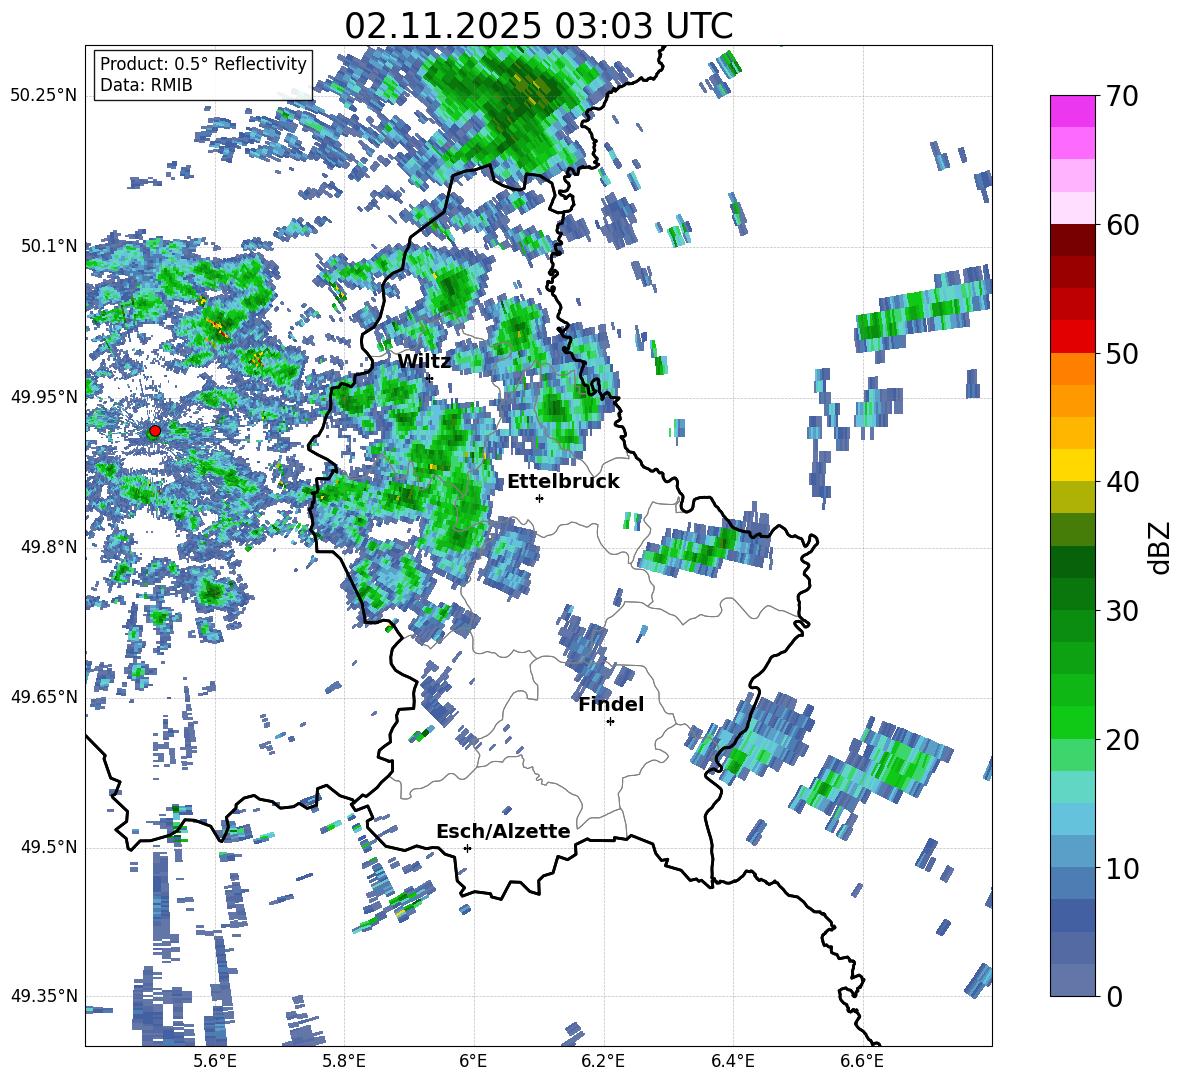Click the 5.8°E longitude label
Image resolution: width=1184 pixels, height=1081 pixels.
pos(344,1061)
